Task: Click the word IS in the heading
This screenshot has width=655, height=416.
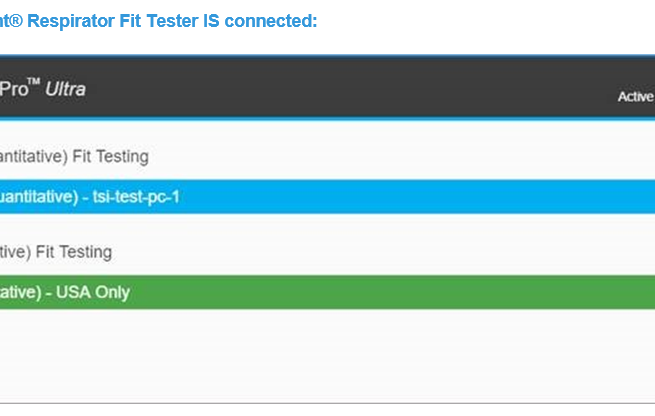Action: 211,21
